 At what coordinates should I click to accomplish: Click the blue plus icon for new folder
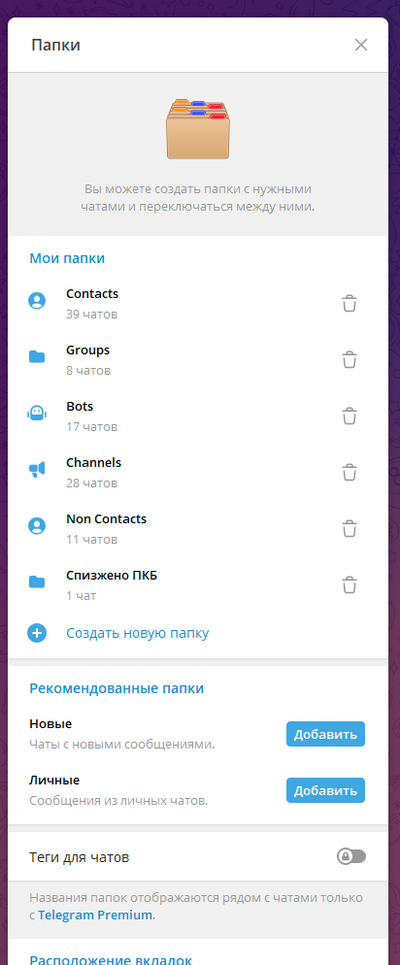coord(37,633)
